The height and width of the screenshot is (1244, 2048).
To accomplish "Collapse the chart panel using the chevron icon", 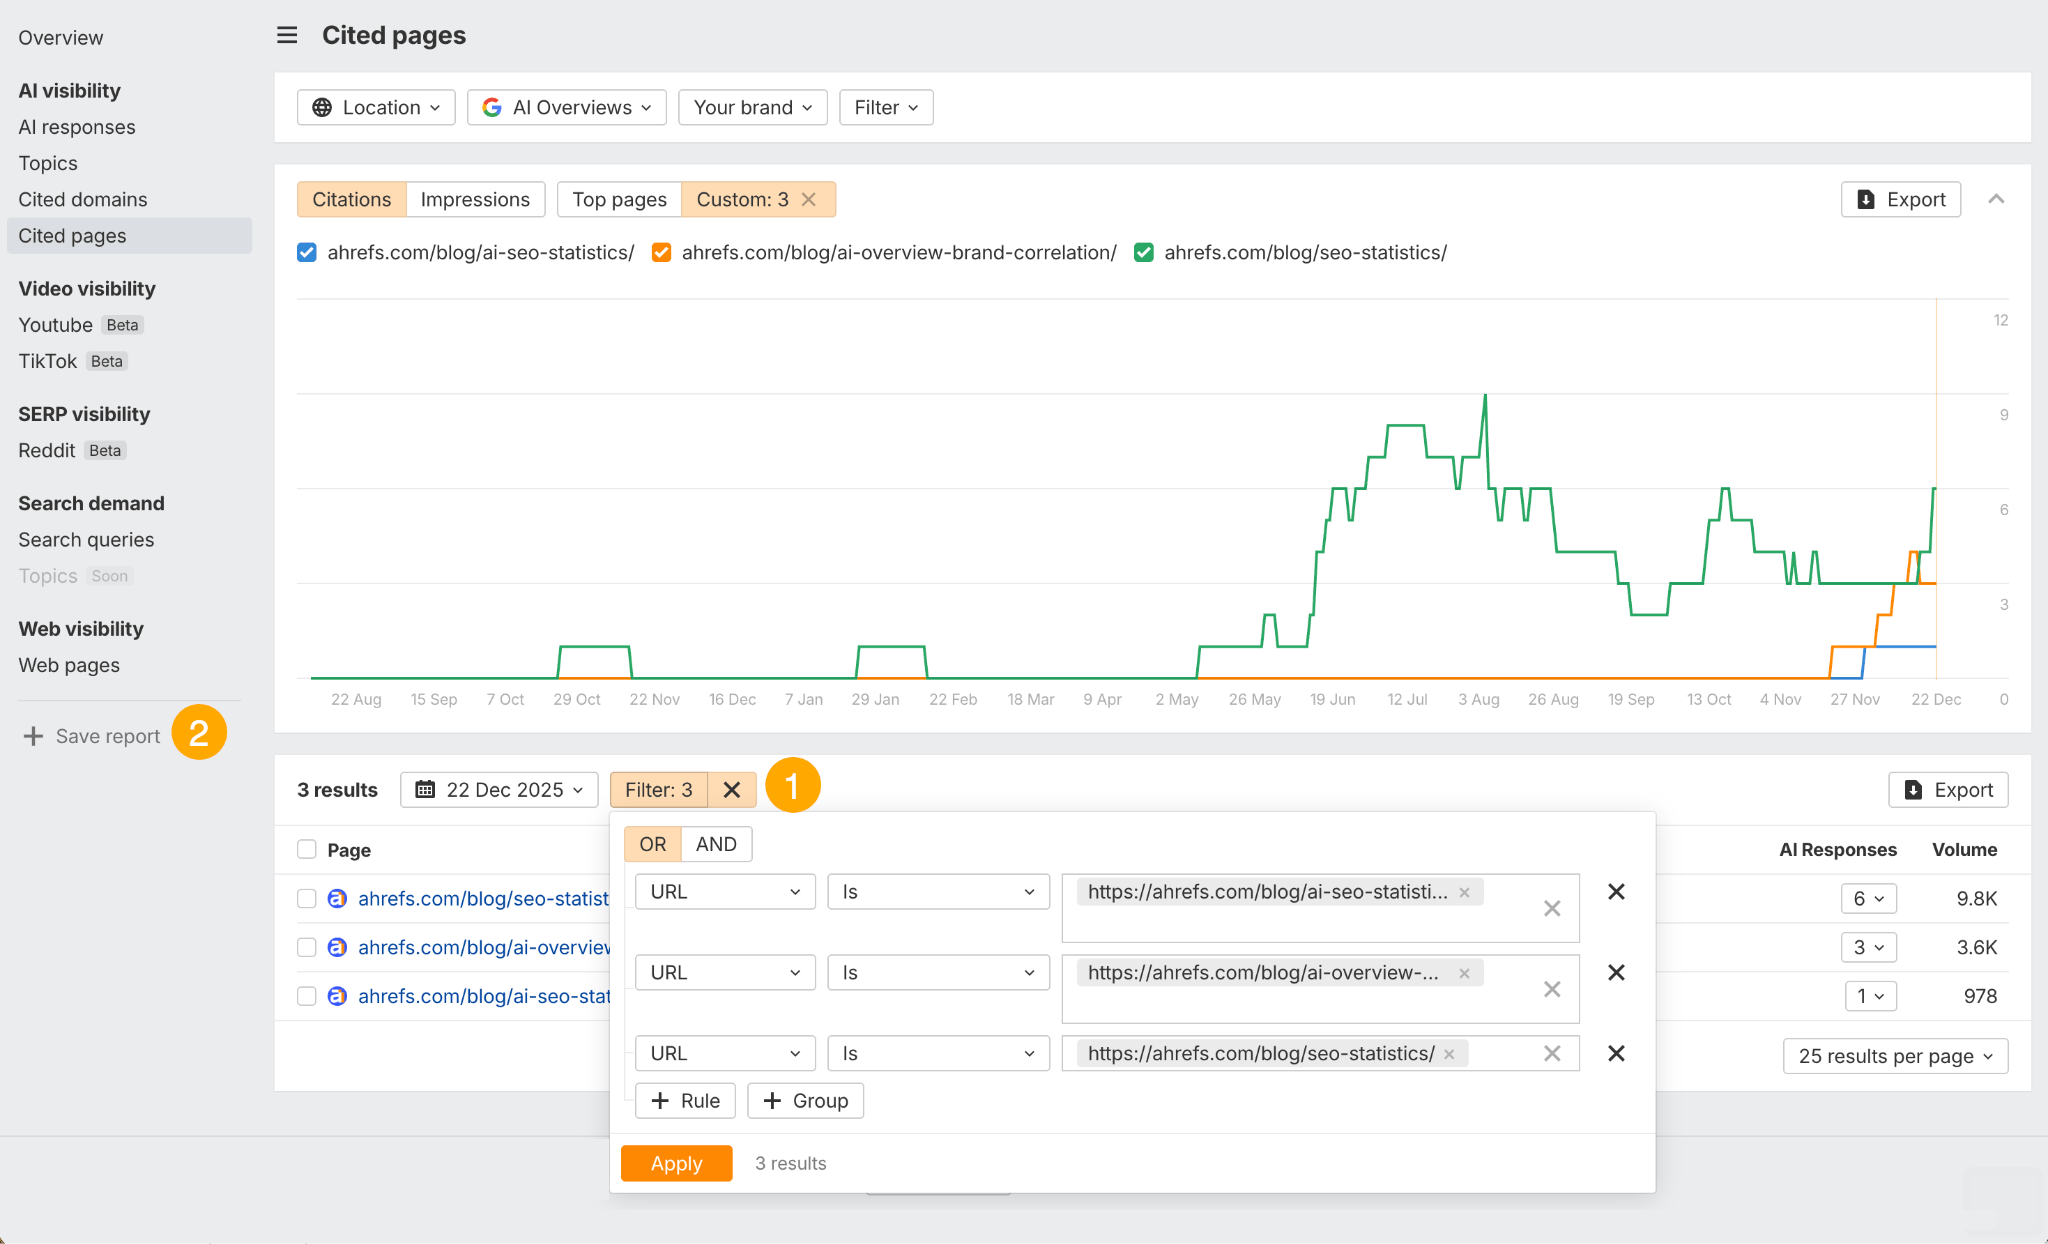I will 1996,199.
